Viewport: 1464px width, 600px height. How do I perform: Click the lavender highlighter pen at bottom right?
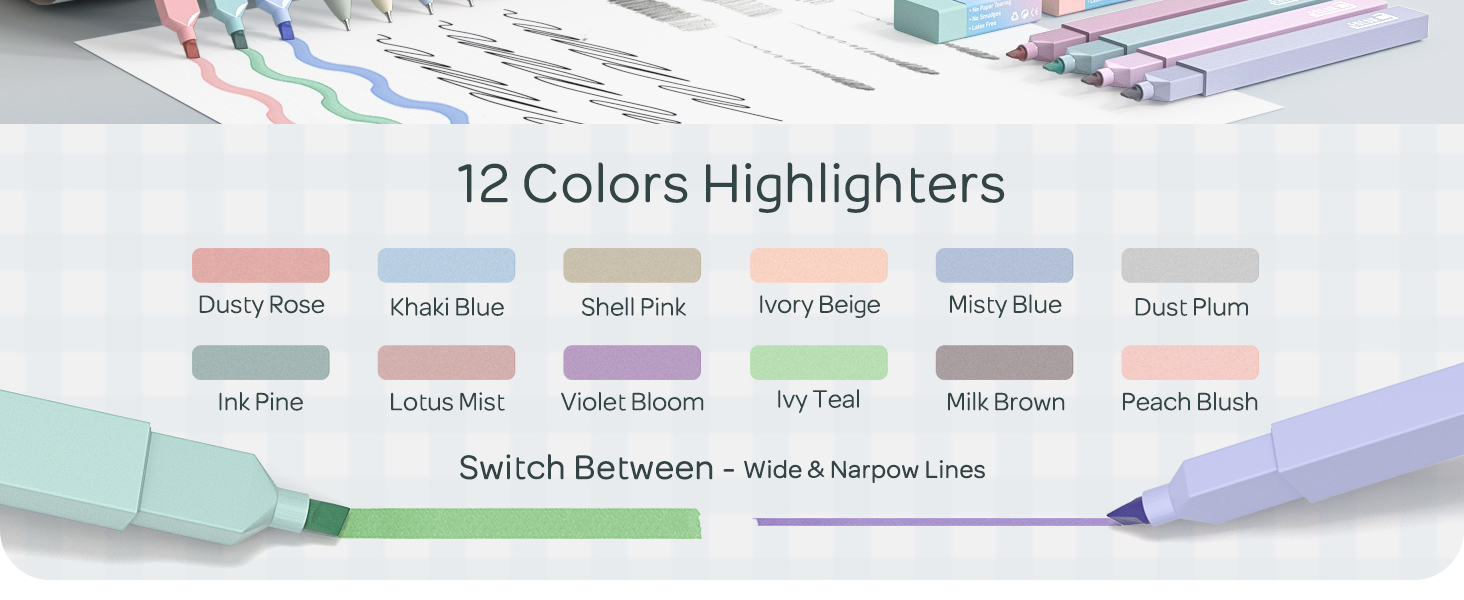1300,450
